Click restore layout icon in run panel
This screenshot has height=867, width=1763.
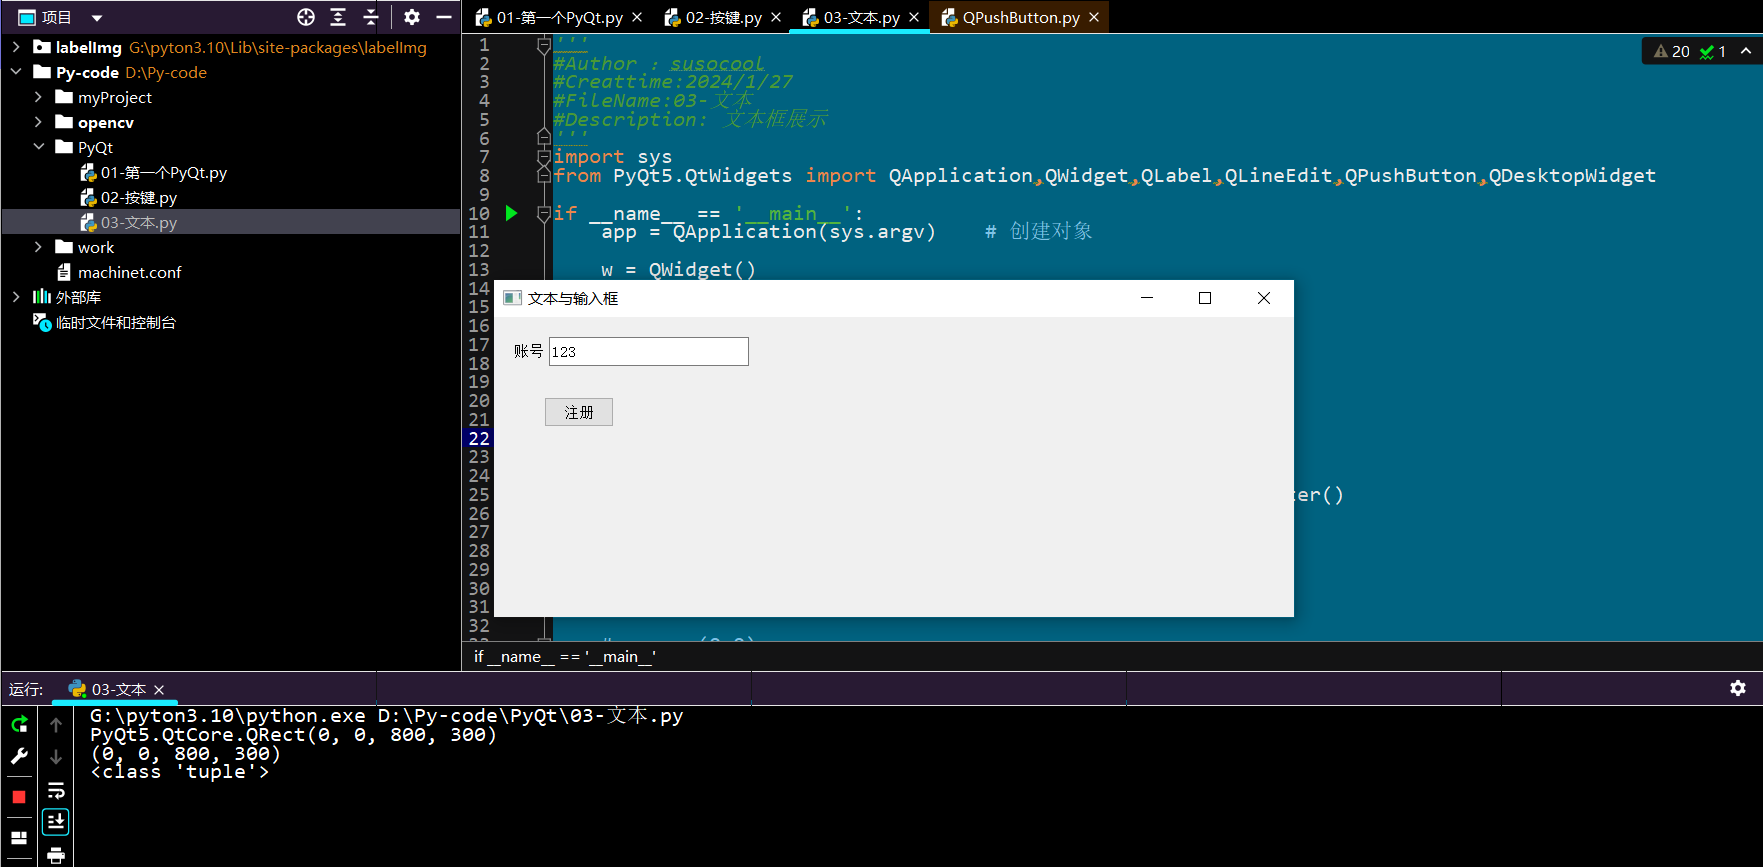click(x=19, y=838)
